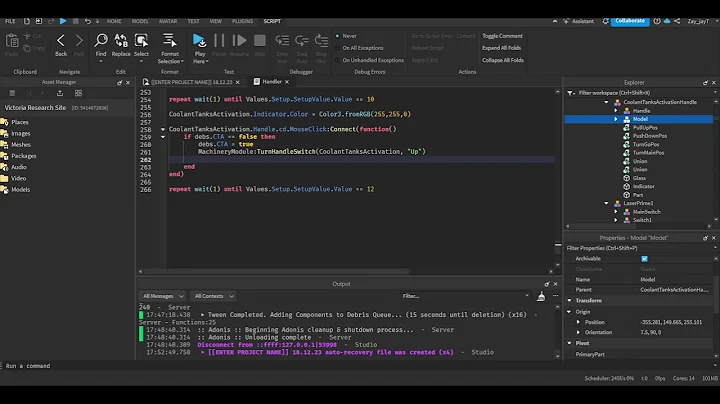The width and height of the screenshot is (720, 404).
Task: Click the blue Play icon in quick access bar
Action: click(x=63, y=21)
